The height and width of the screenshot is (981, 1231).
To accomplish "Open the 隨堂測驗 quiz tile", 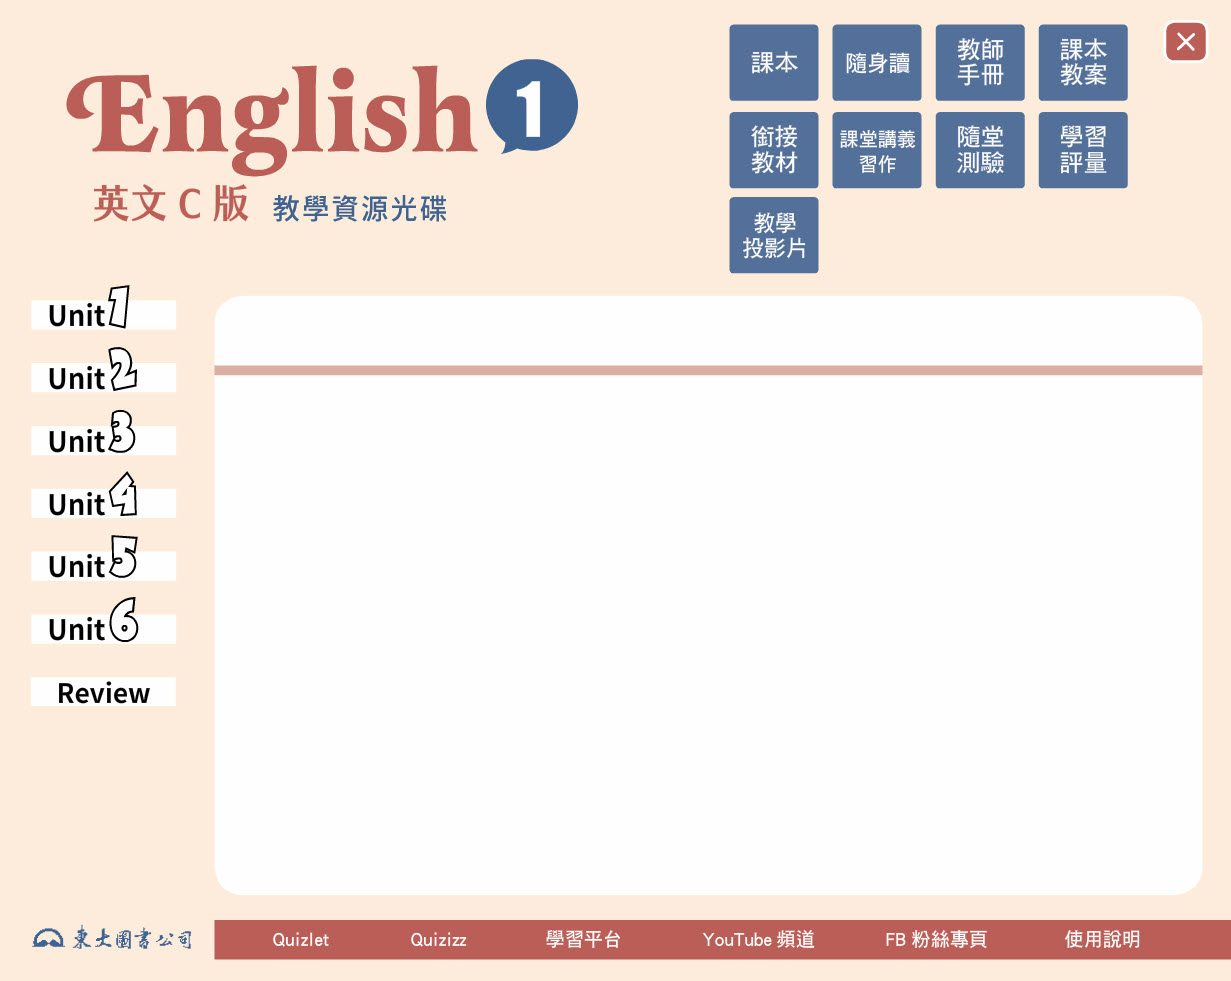I will point(979,150).
